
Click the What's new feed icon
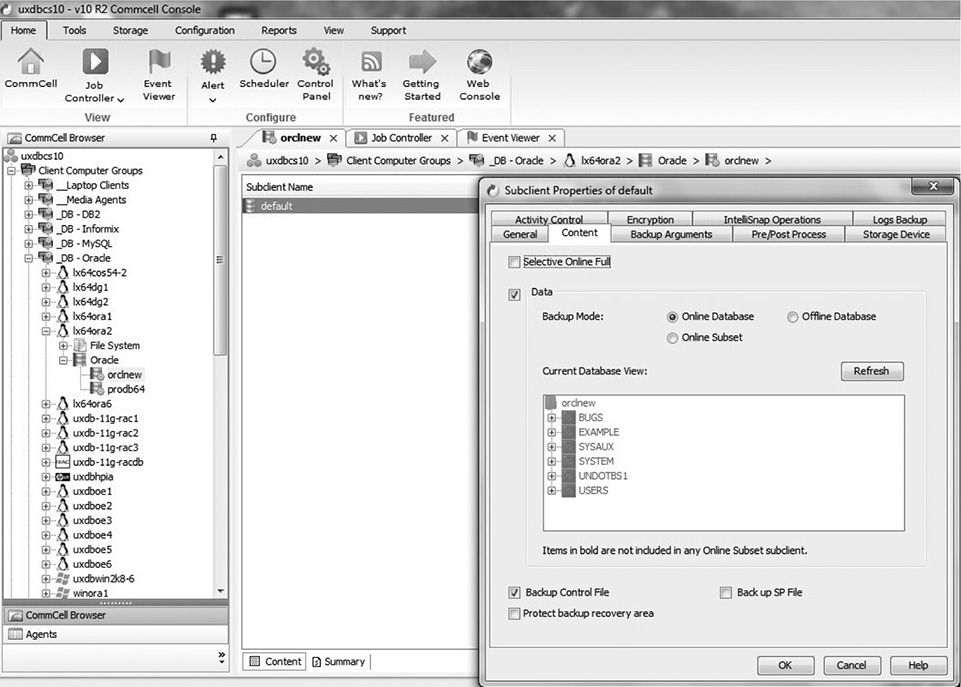[x=371, y=62]
